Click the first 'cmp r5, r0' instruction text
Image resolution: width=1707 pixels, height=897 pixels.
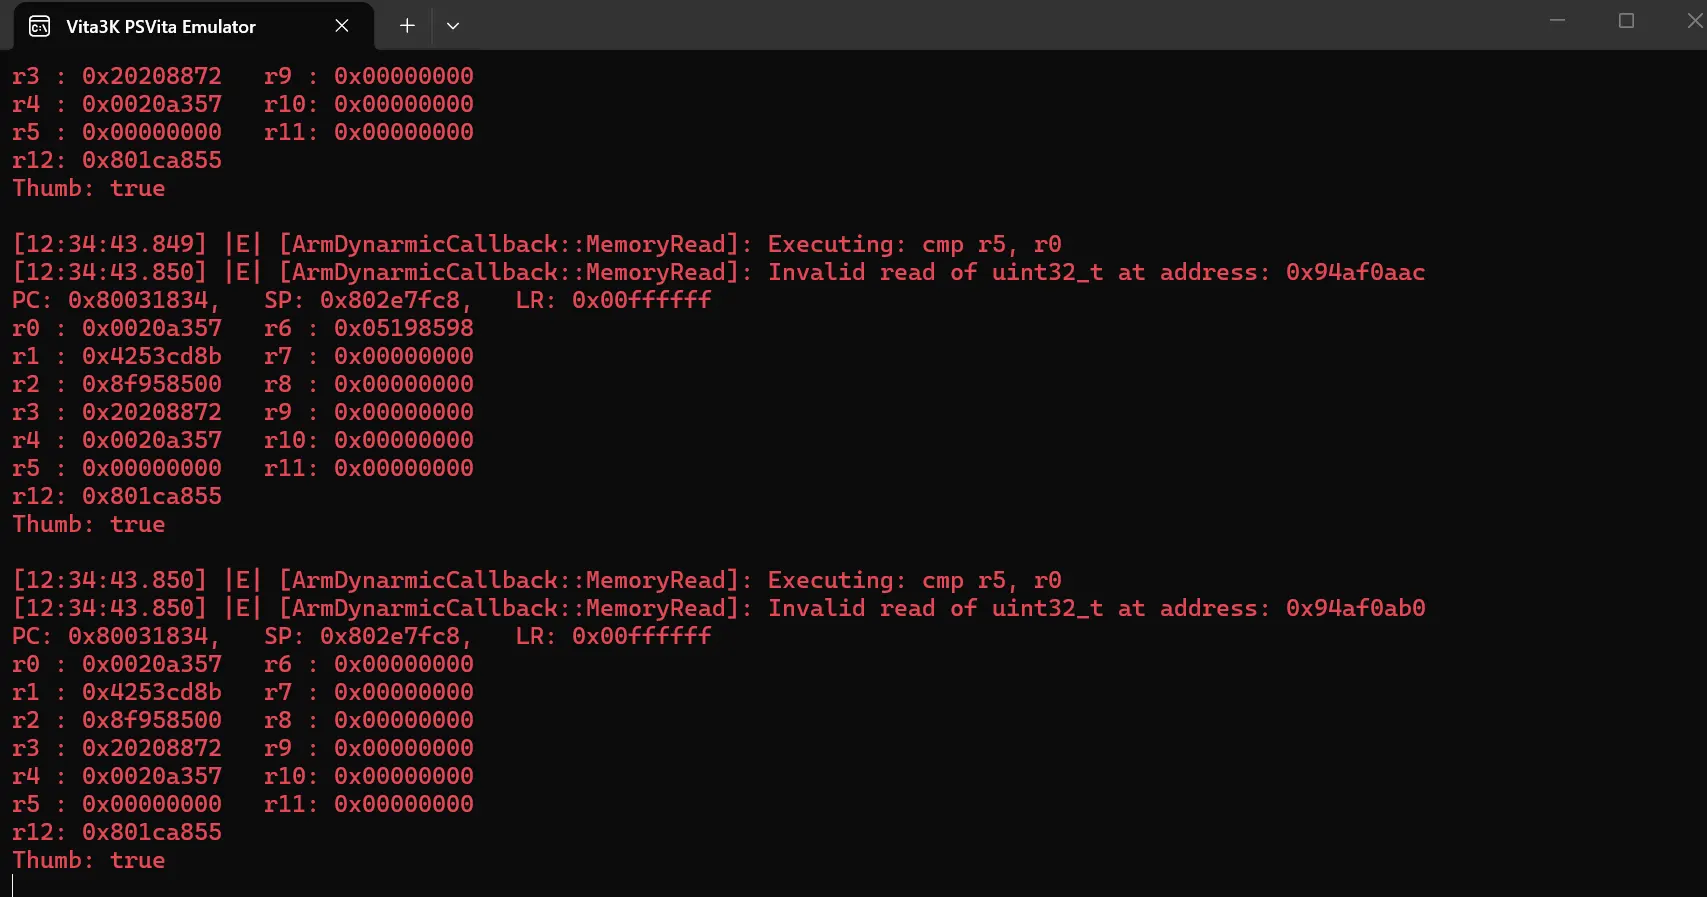tap(992, 244)
